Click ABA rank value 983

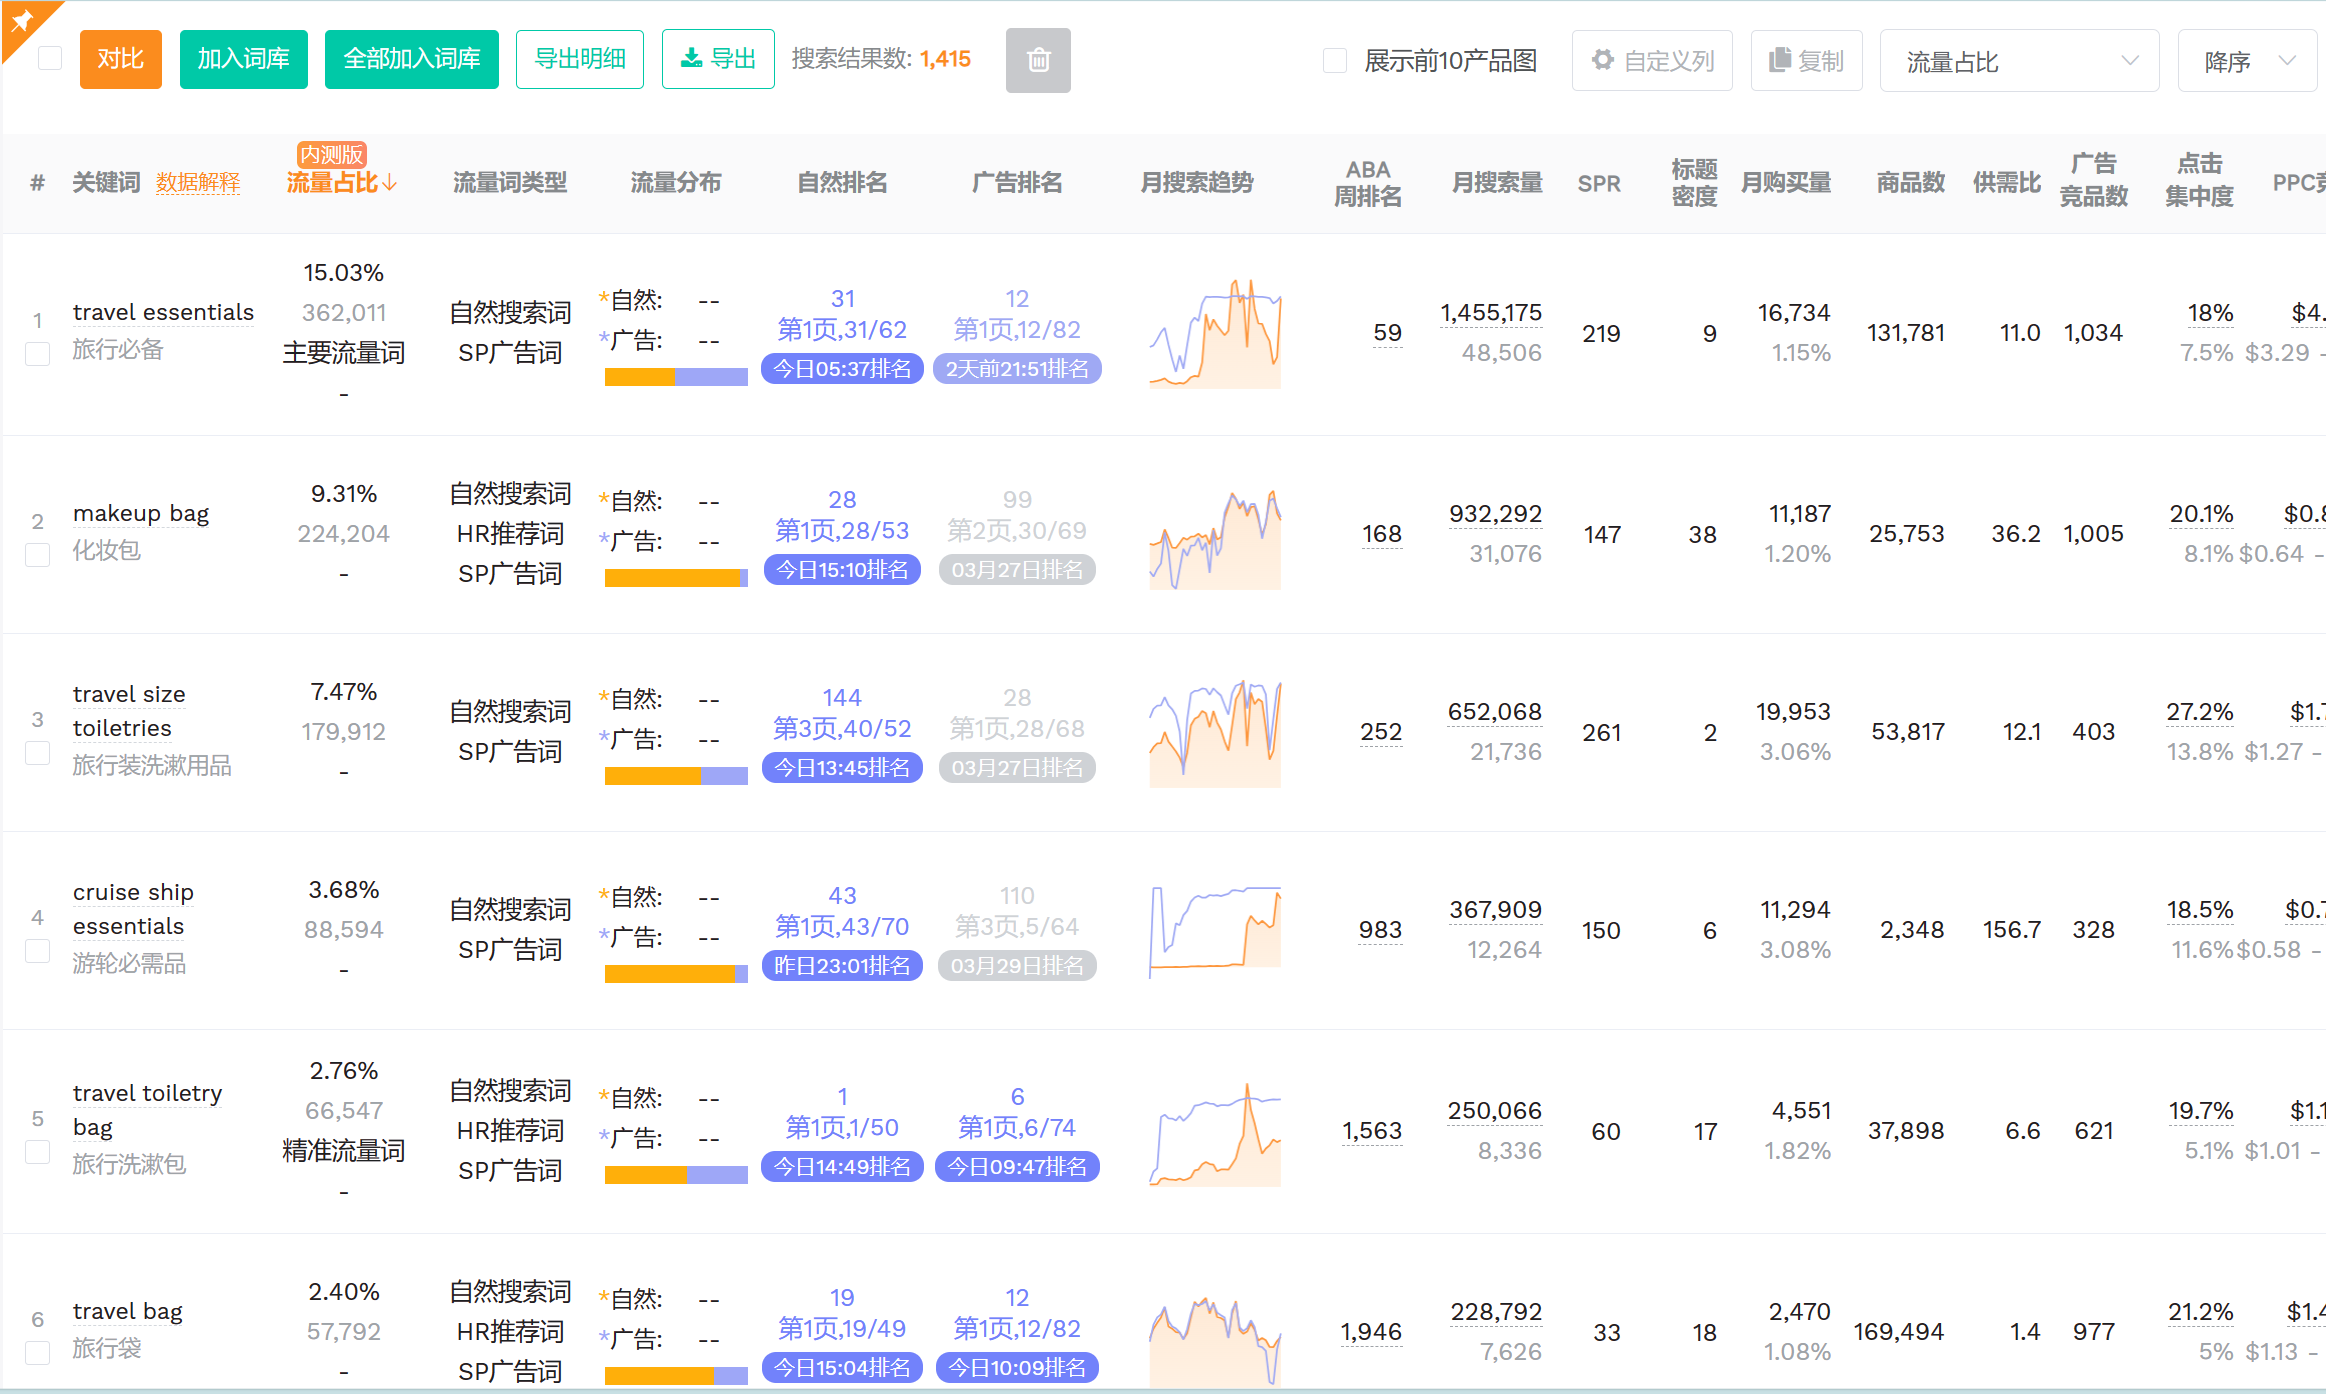(x=1380, y=930)
